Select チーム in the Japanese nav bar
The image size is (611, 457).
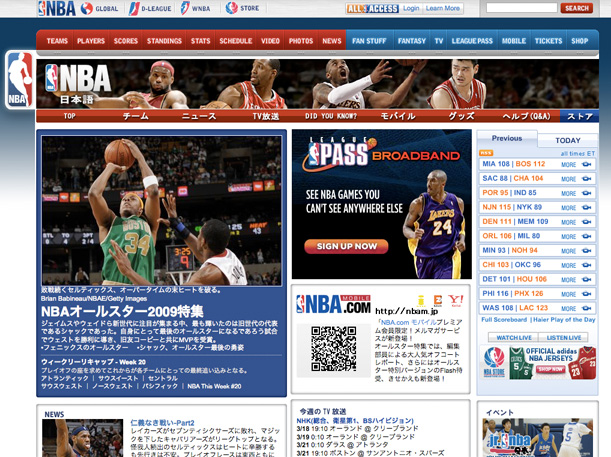pos(135,116)
